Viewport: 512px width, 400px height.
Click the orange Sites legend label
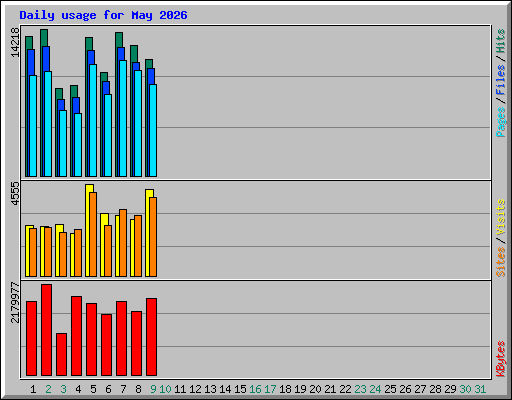coord(500,262)
